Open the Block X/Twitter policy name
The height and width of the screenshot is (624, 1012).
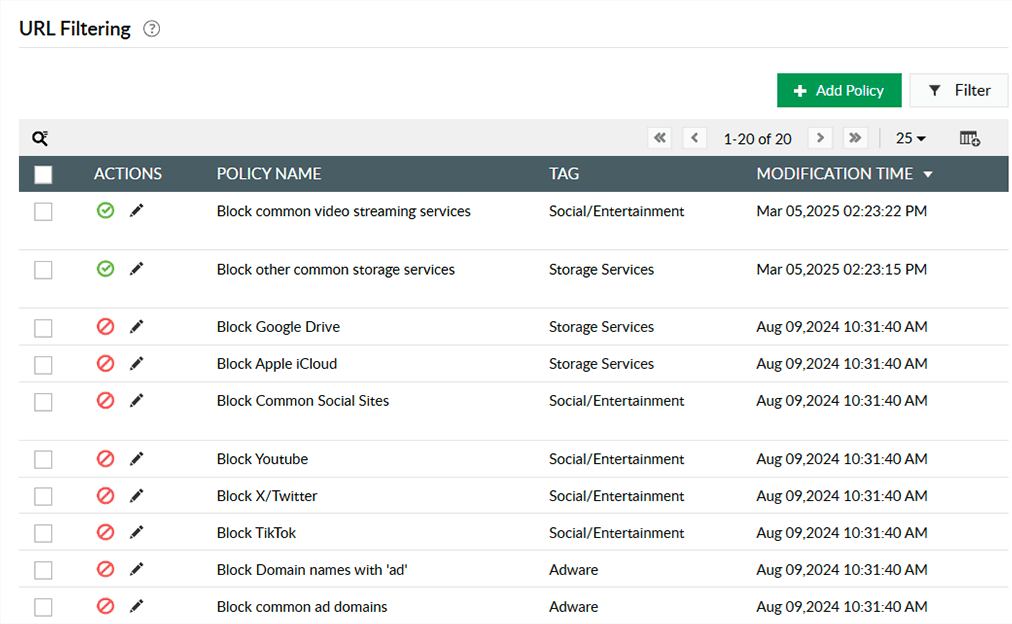coord(267,496)
